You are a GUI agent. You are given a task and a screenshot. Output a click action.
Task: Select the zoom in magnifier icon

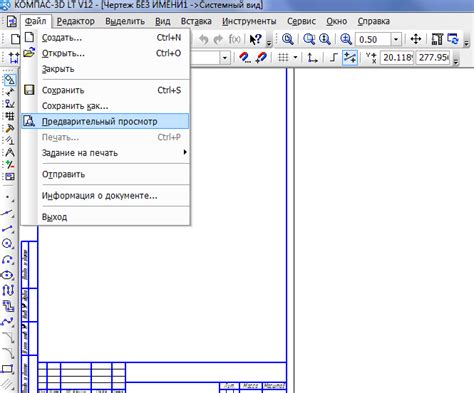click(x=346, y=39)
